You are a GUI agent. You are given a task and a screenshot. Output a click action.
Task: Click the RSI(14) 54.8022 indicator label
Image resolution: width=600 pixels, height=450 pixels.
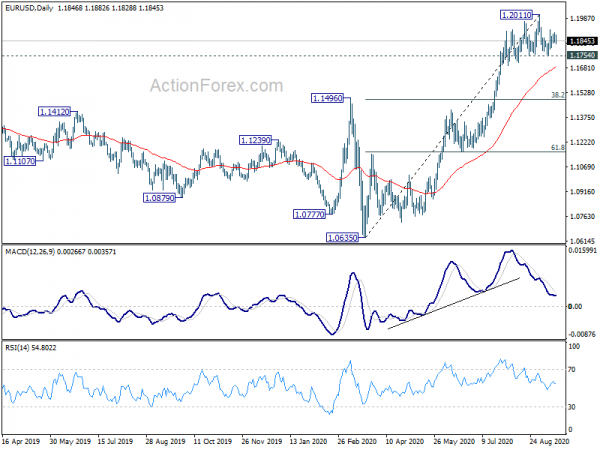tap(31, 347)
